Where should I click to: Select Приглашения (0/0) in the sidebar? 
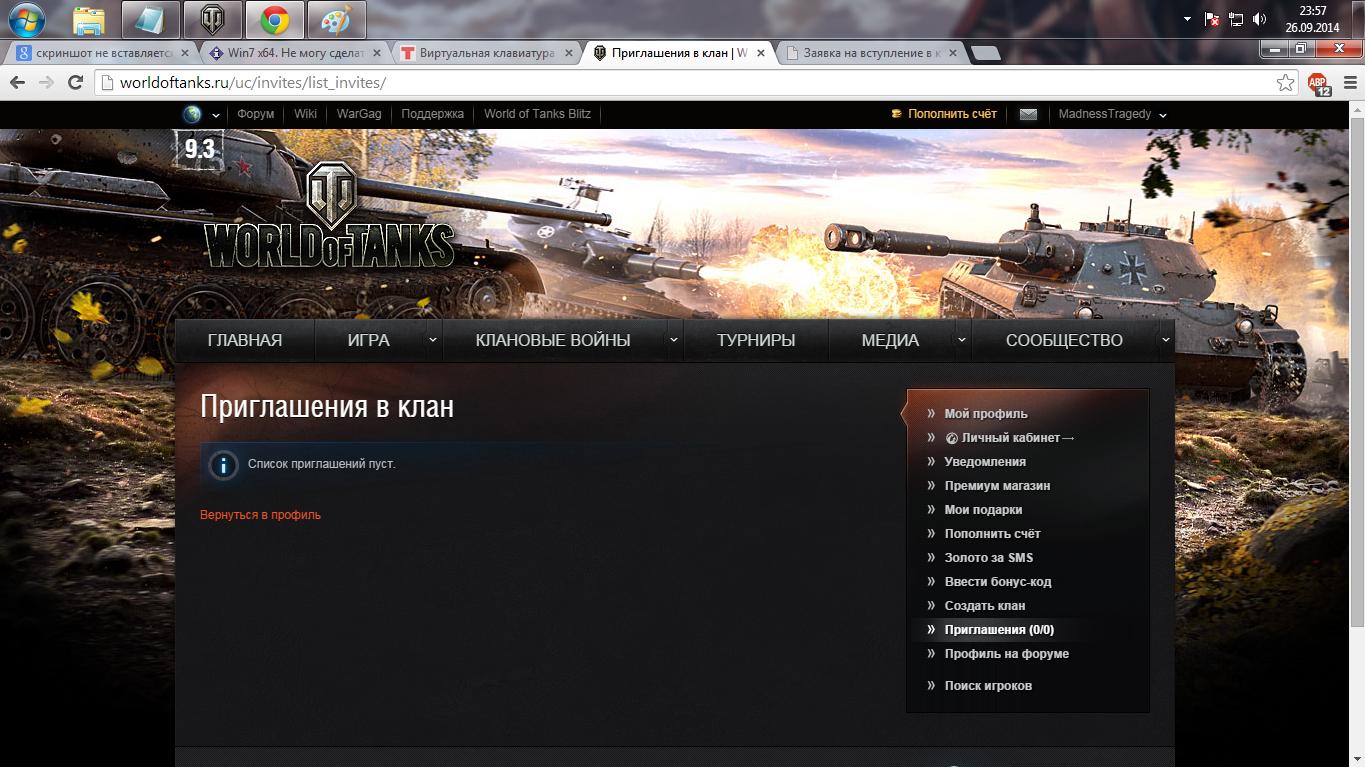tap(999, 630)
